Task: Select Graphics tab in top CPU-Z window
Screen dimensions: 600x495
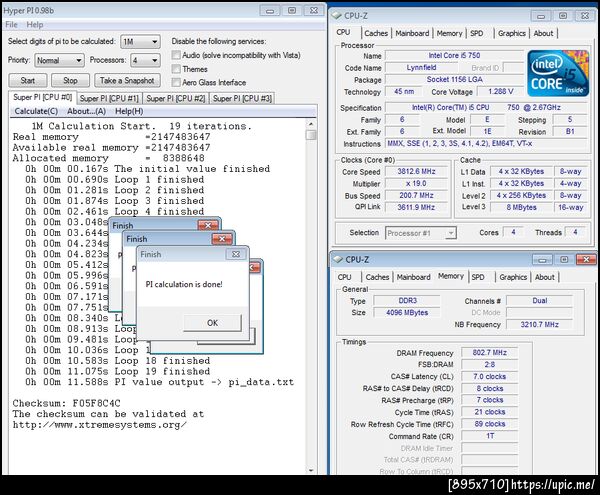Action: point(512,33)
